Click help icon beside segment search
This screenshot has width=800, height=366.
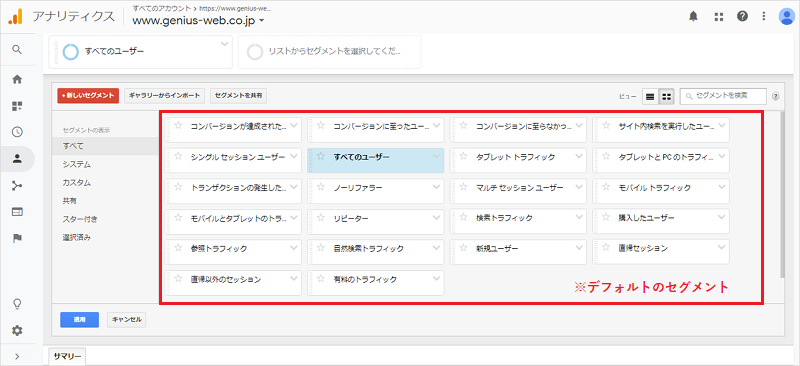776,96
